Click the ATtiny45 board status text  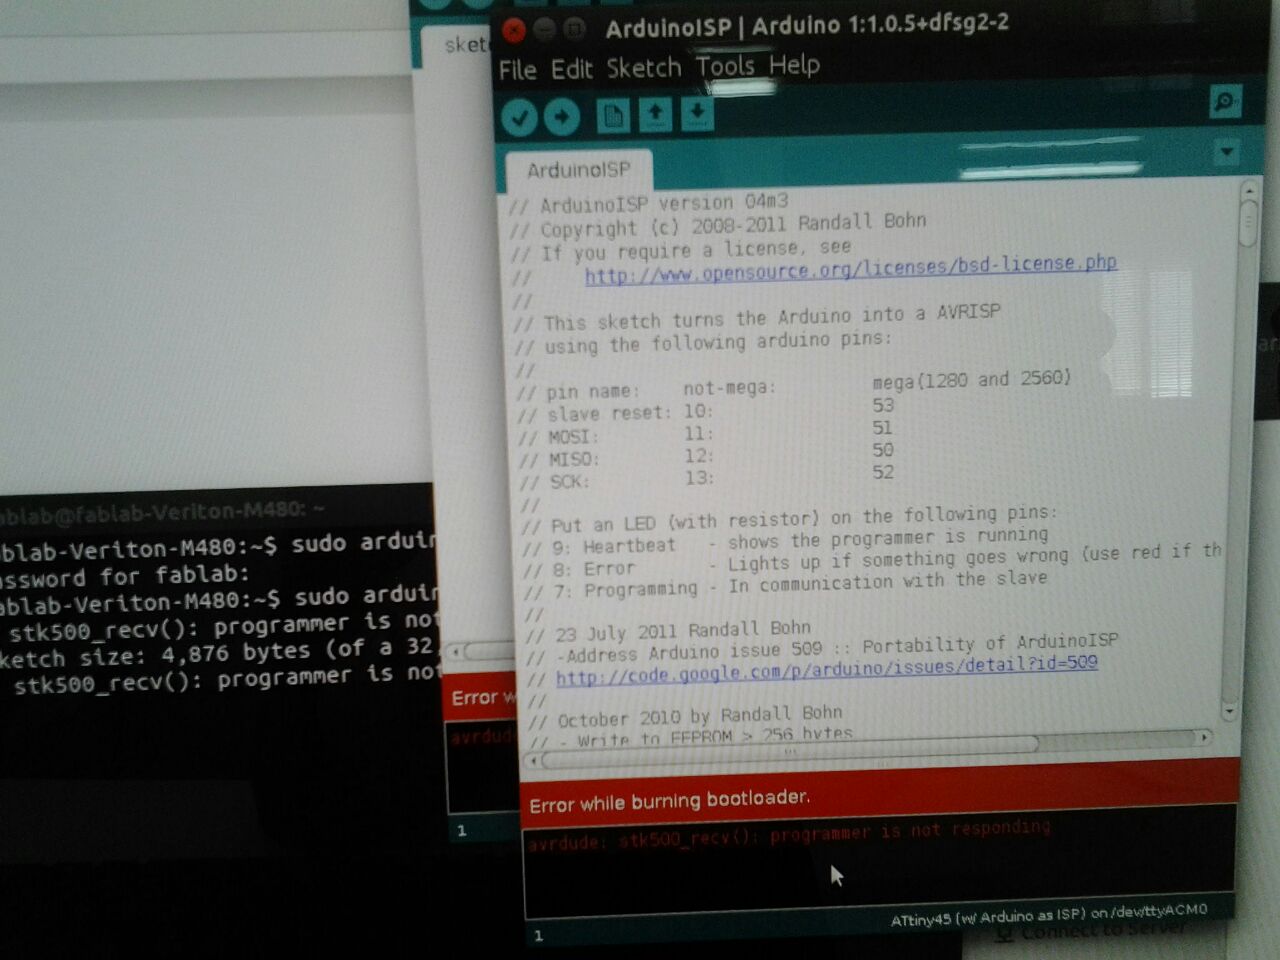point(1048,916)
